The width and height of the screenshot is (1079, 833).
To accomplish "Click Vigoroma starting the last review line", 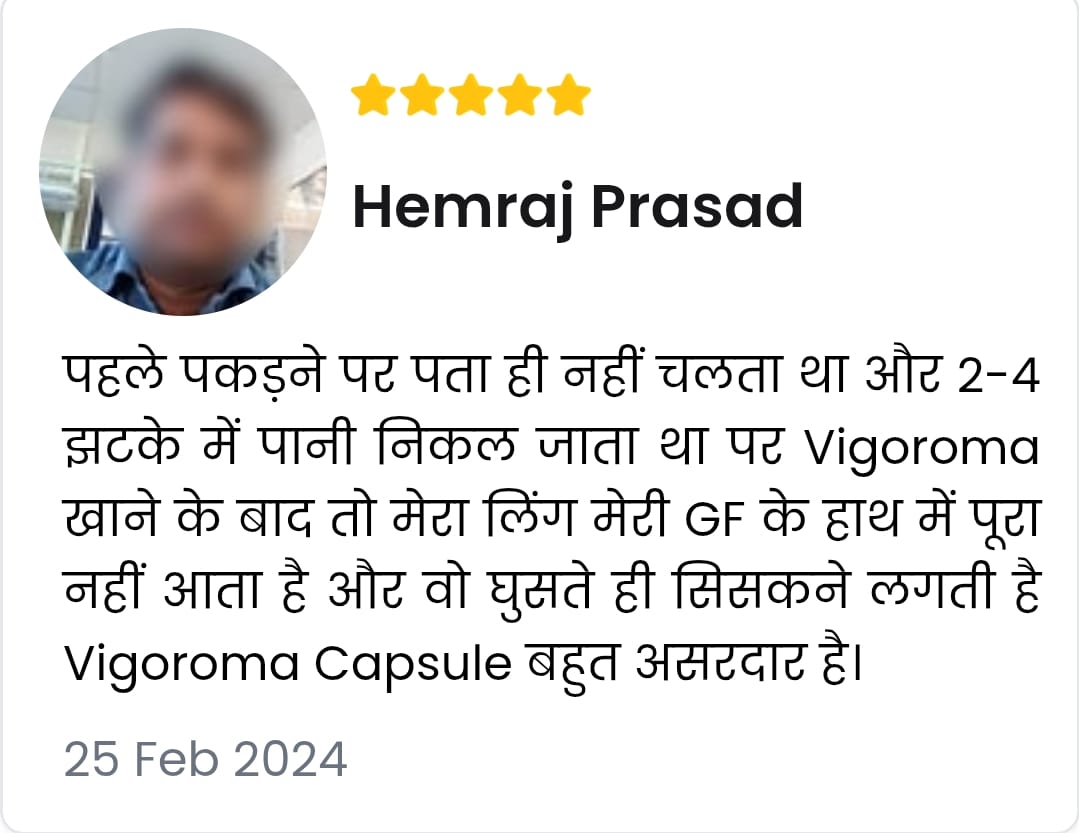I will coord(182,665).
